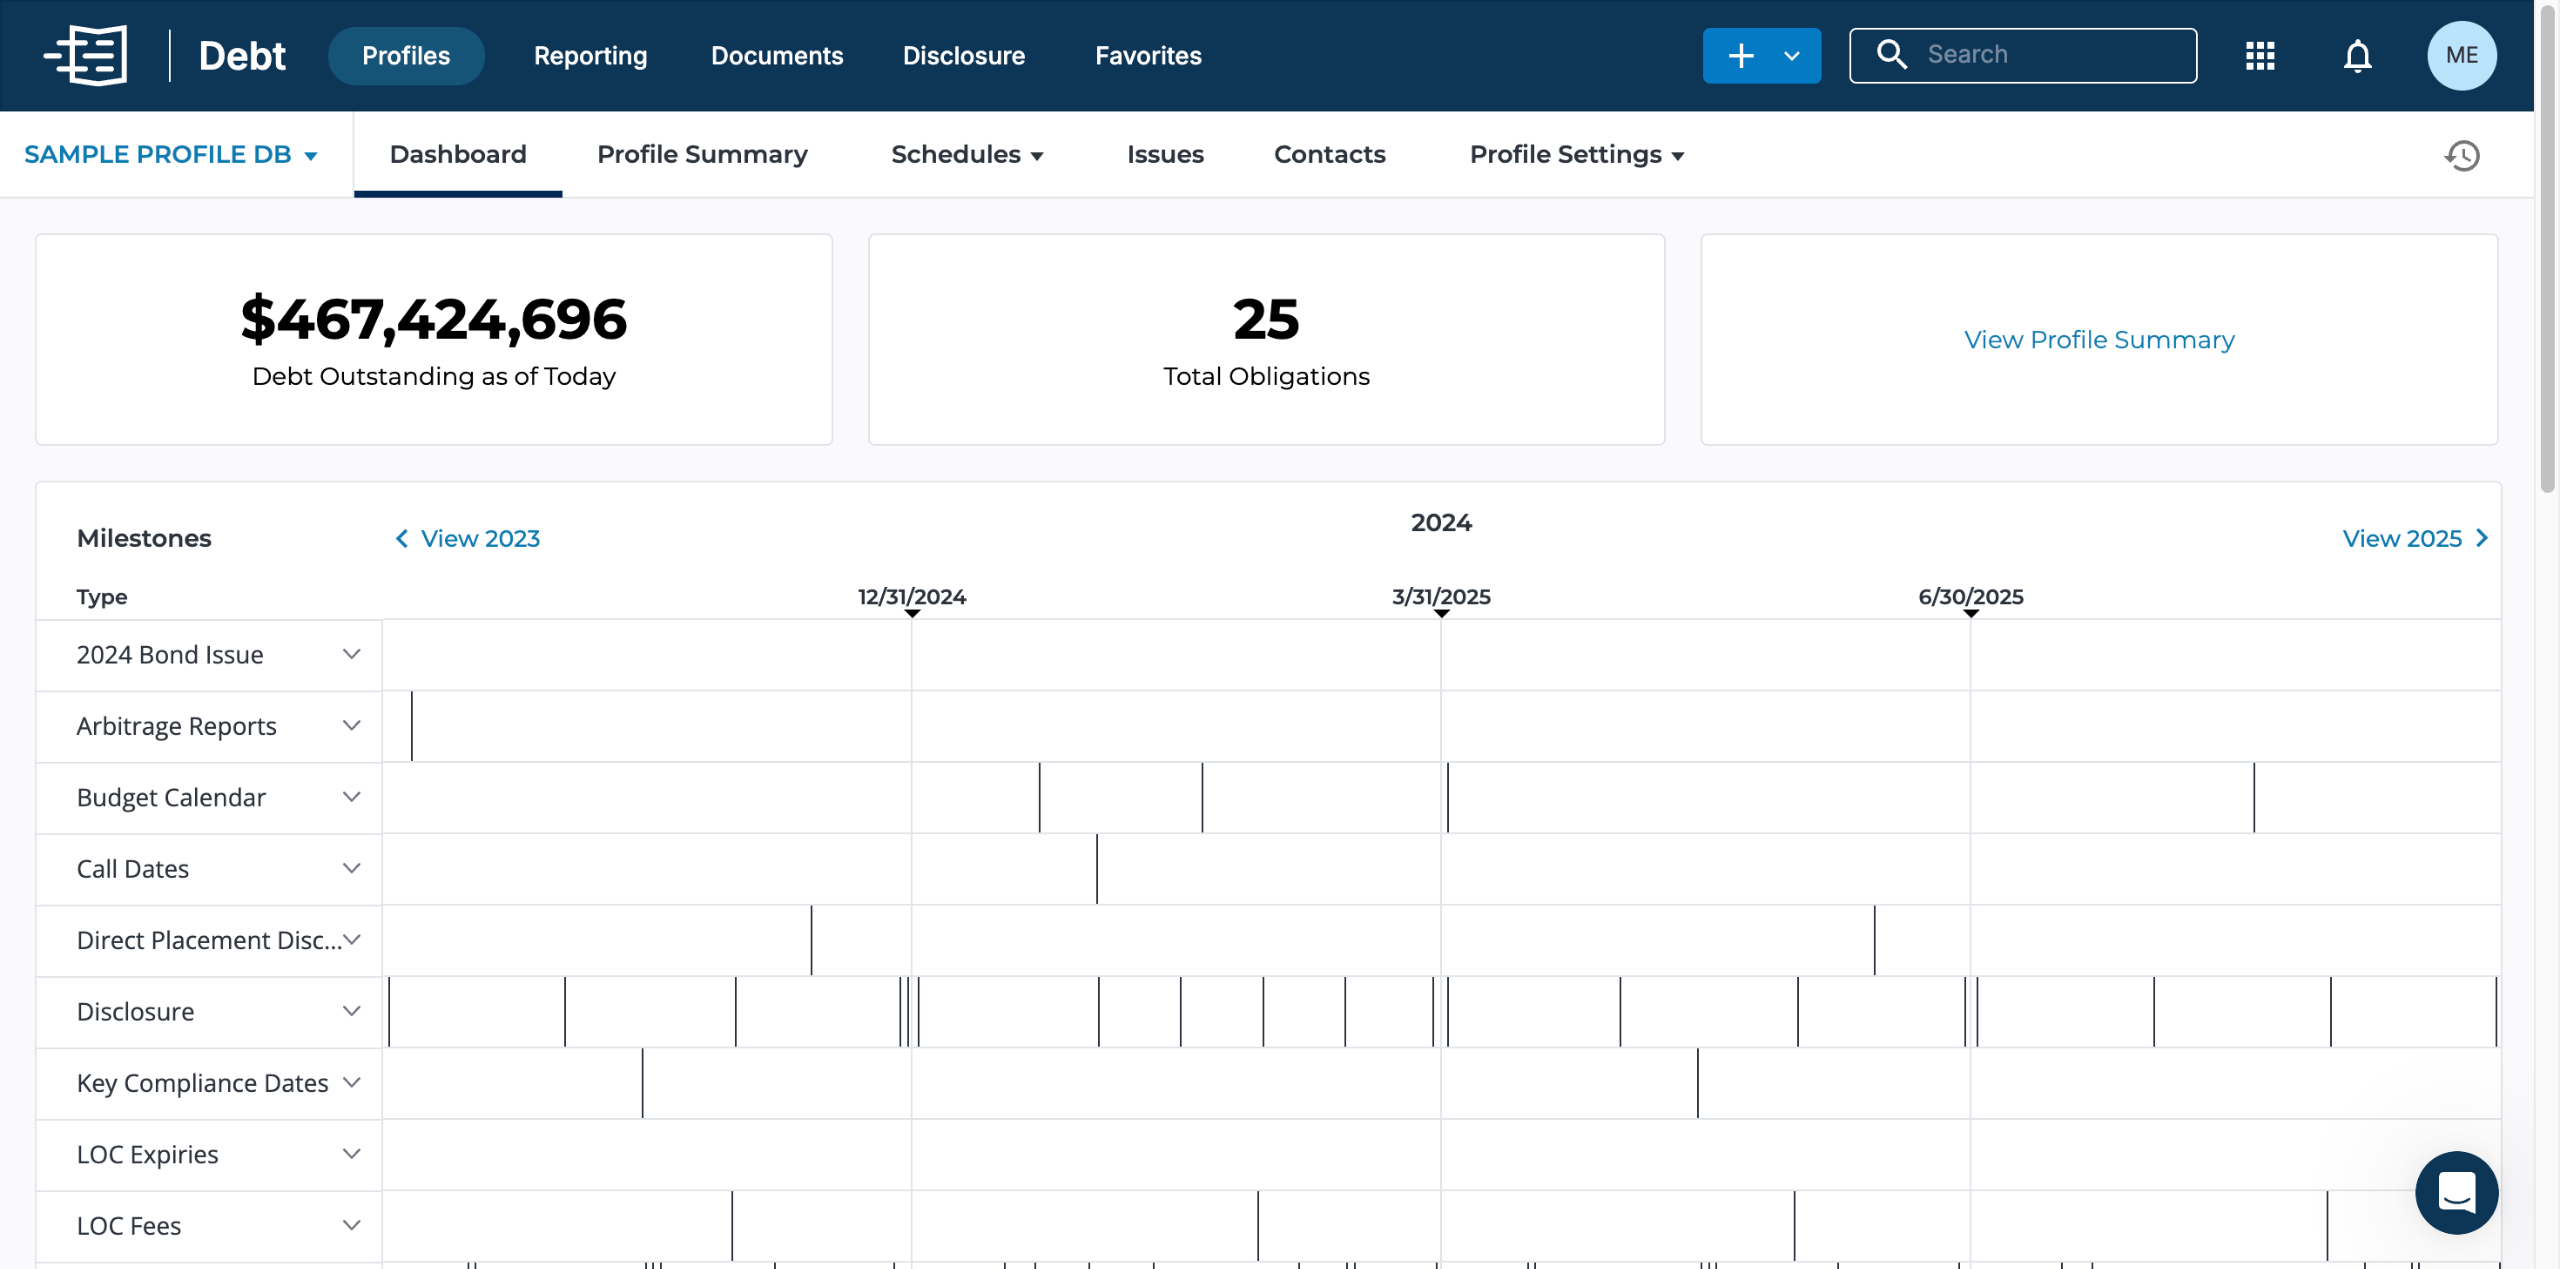Expand the Budget Calendar milestone row
Screen dimensions: 2560x1269
(351, 797)
